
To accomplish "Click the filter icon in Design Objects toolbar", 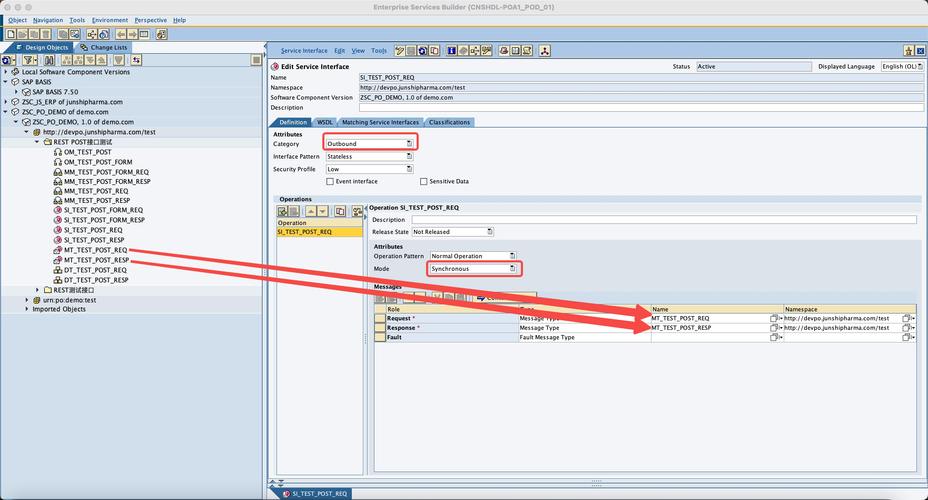I will (x=30, y=60).
